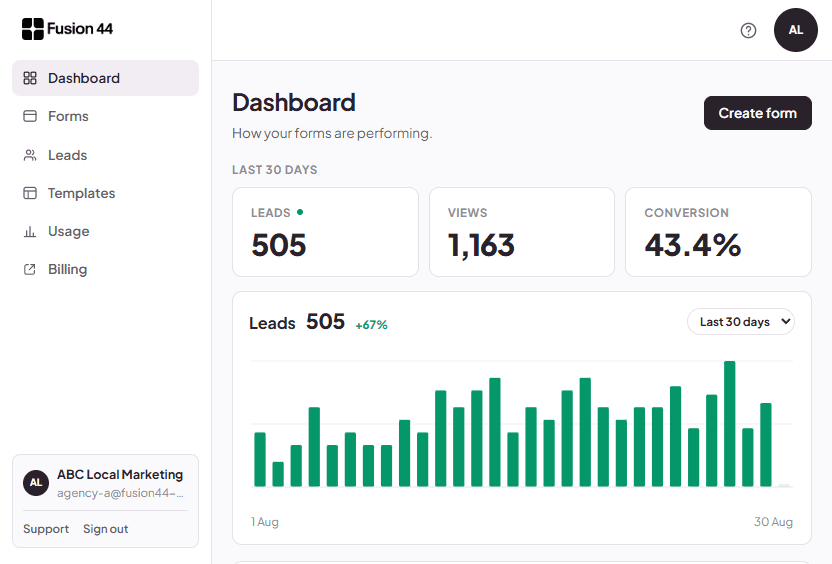832x564 pixels.
Task: Click the Leads 505 stat card
Action: tap(325, 232)
